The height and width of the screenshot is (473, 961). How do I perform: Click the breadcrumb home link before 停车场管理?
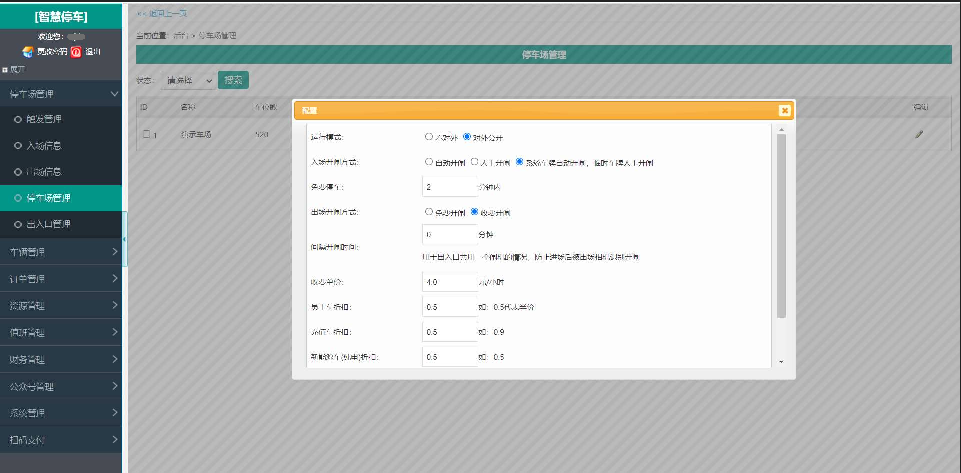(181, 36)
